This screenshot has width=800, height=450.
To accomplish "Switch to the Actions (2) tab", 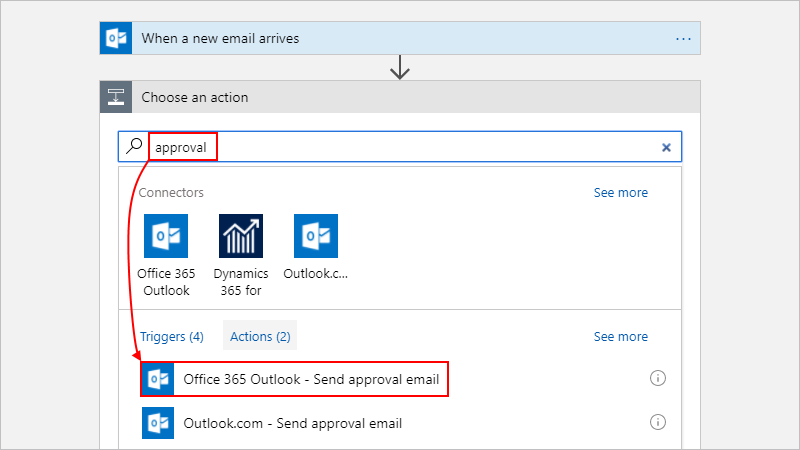I will tap(260, 335).
